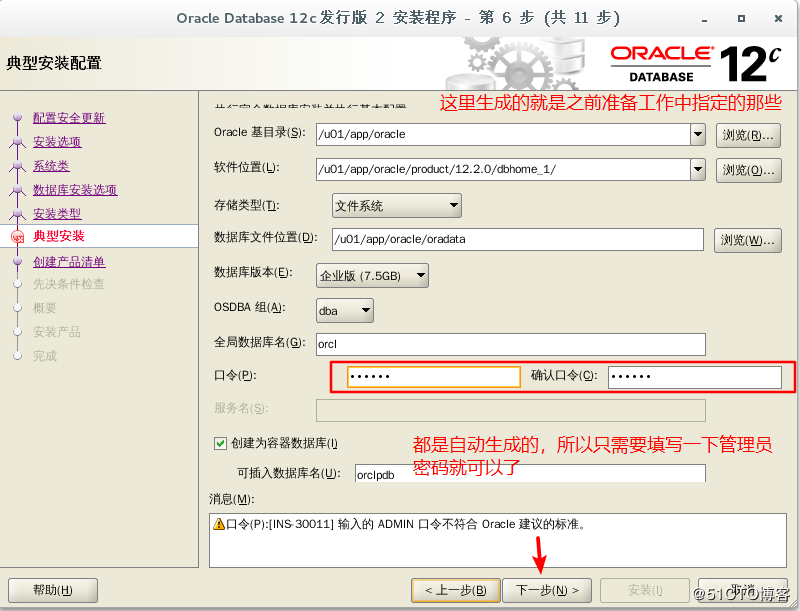The height and width of the screenshot is (611, 800).
Task: Expand the 软件位置 dropdown arrow
Action: click(x=698, y=169)
